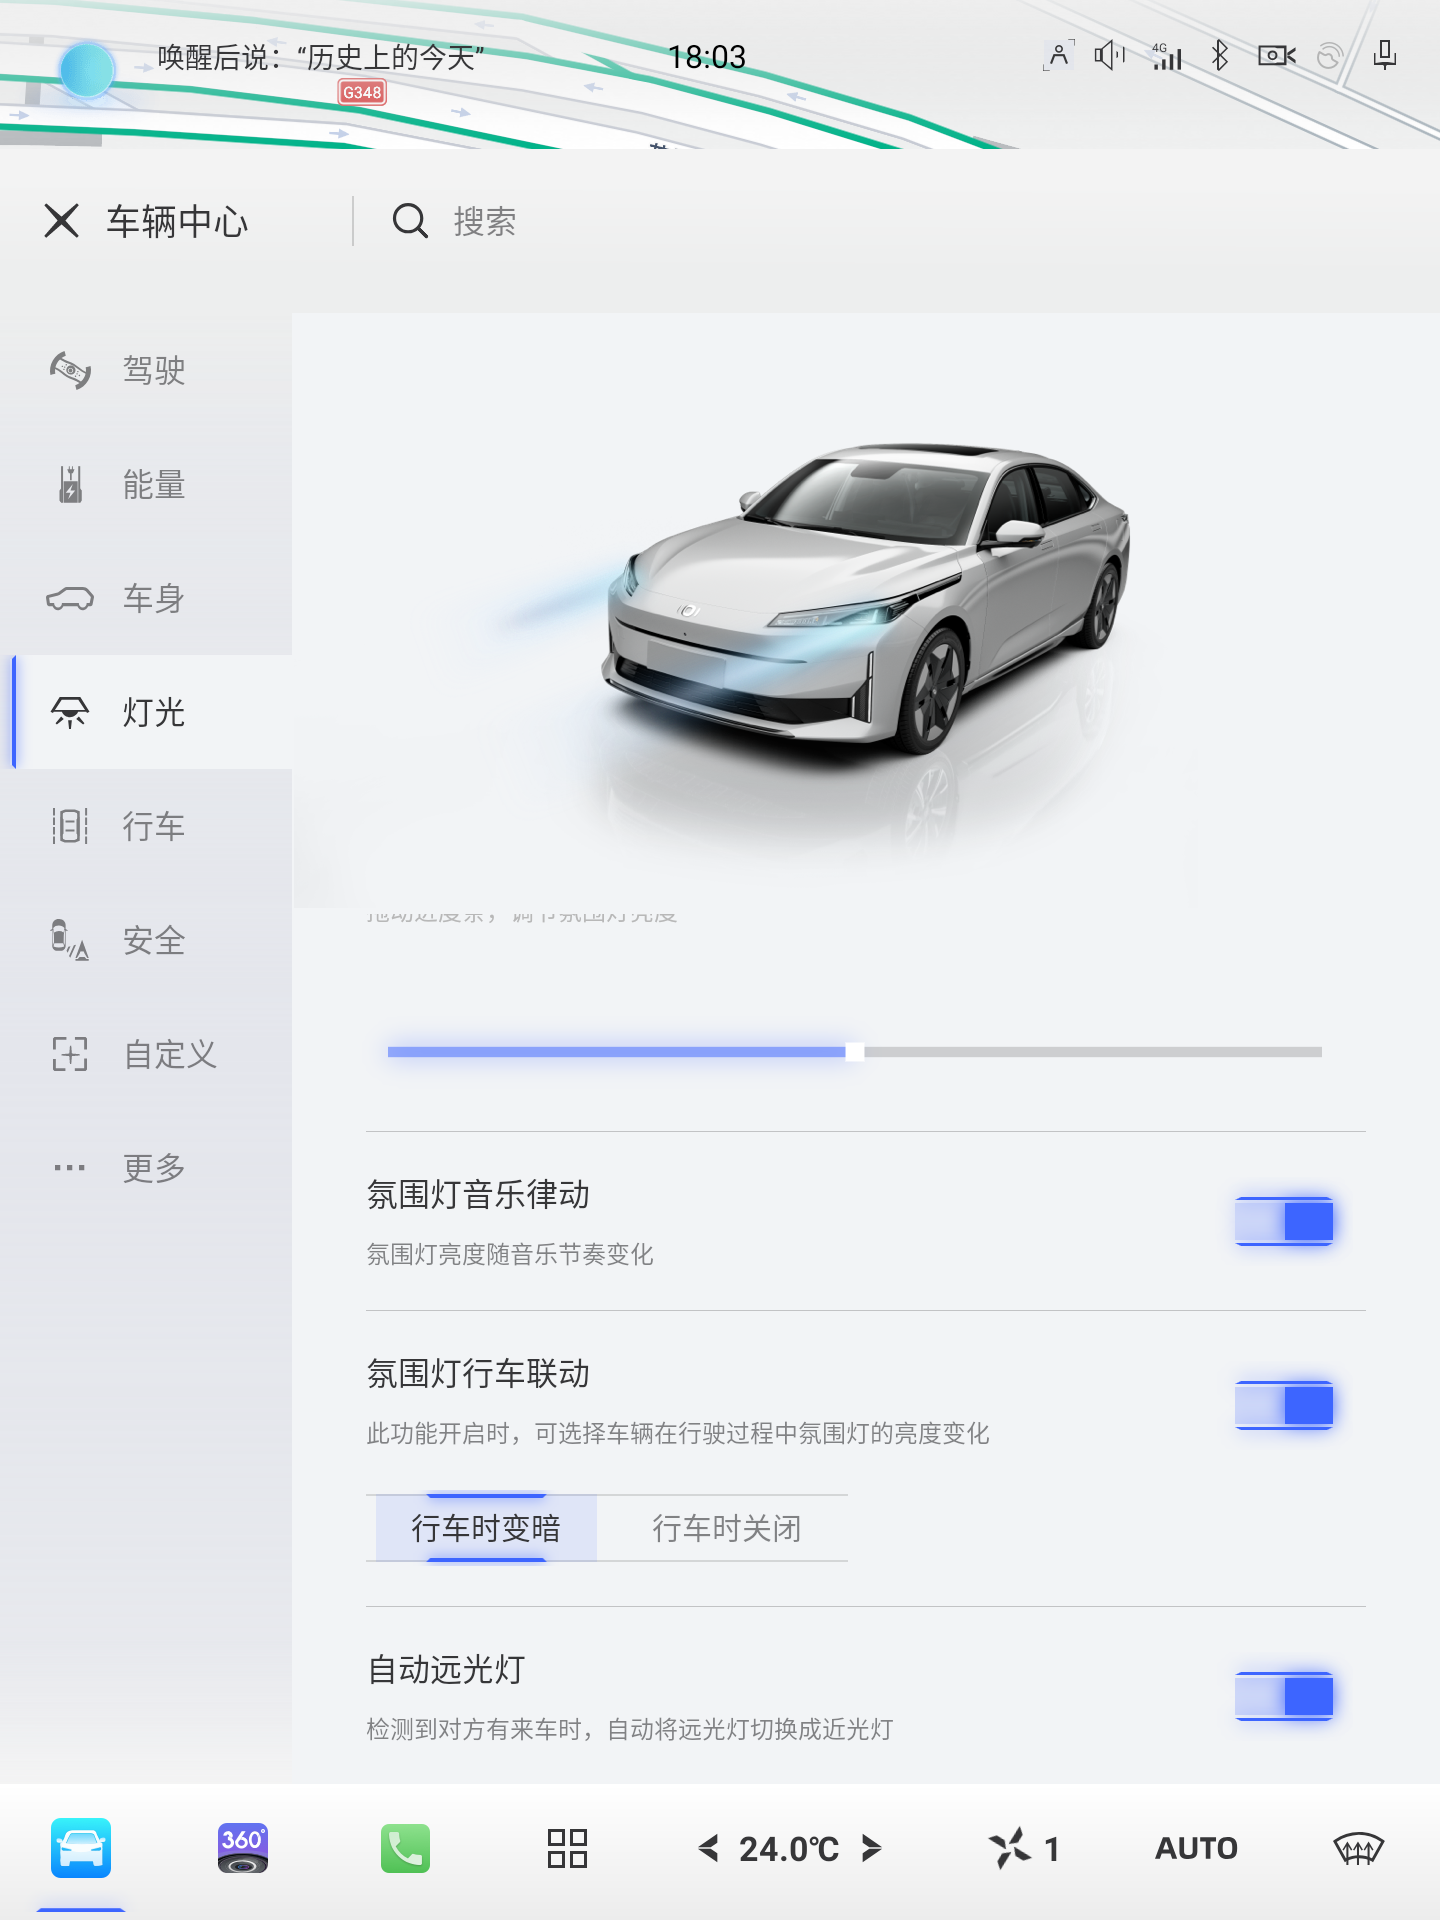Turn off automatic high beam toggle
This screenshot has height=1920, width=1440.
pos(1284,1696)
